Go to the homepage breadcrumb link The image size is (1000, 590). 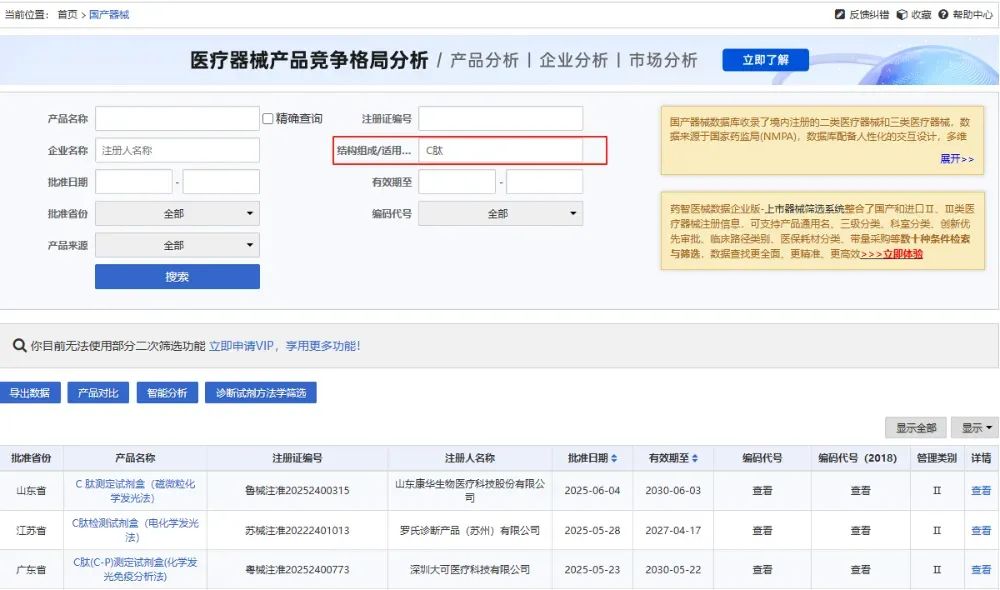(67, 15)
